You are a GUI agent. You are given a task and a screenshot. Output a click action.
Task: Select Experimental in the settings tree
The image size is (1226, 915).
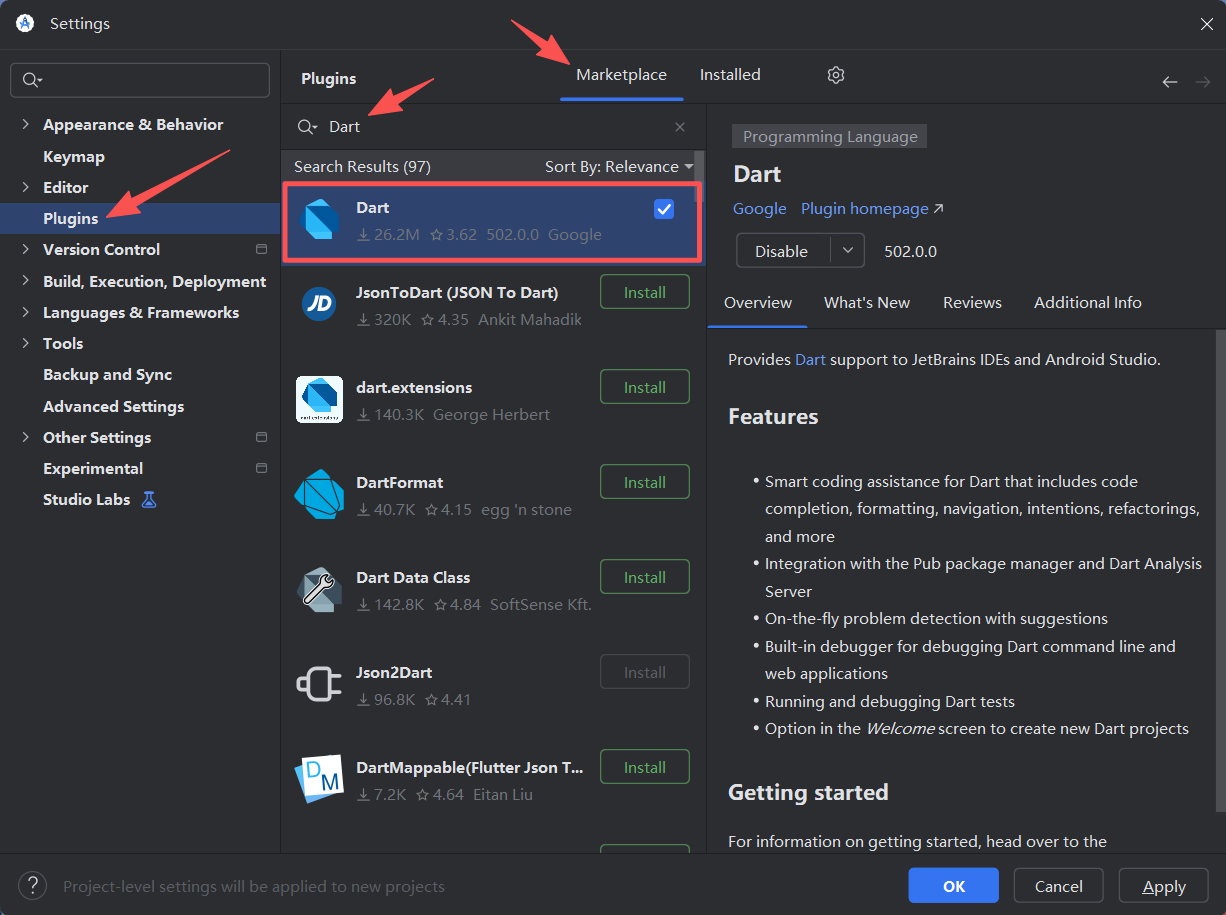coord(93,468)
